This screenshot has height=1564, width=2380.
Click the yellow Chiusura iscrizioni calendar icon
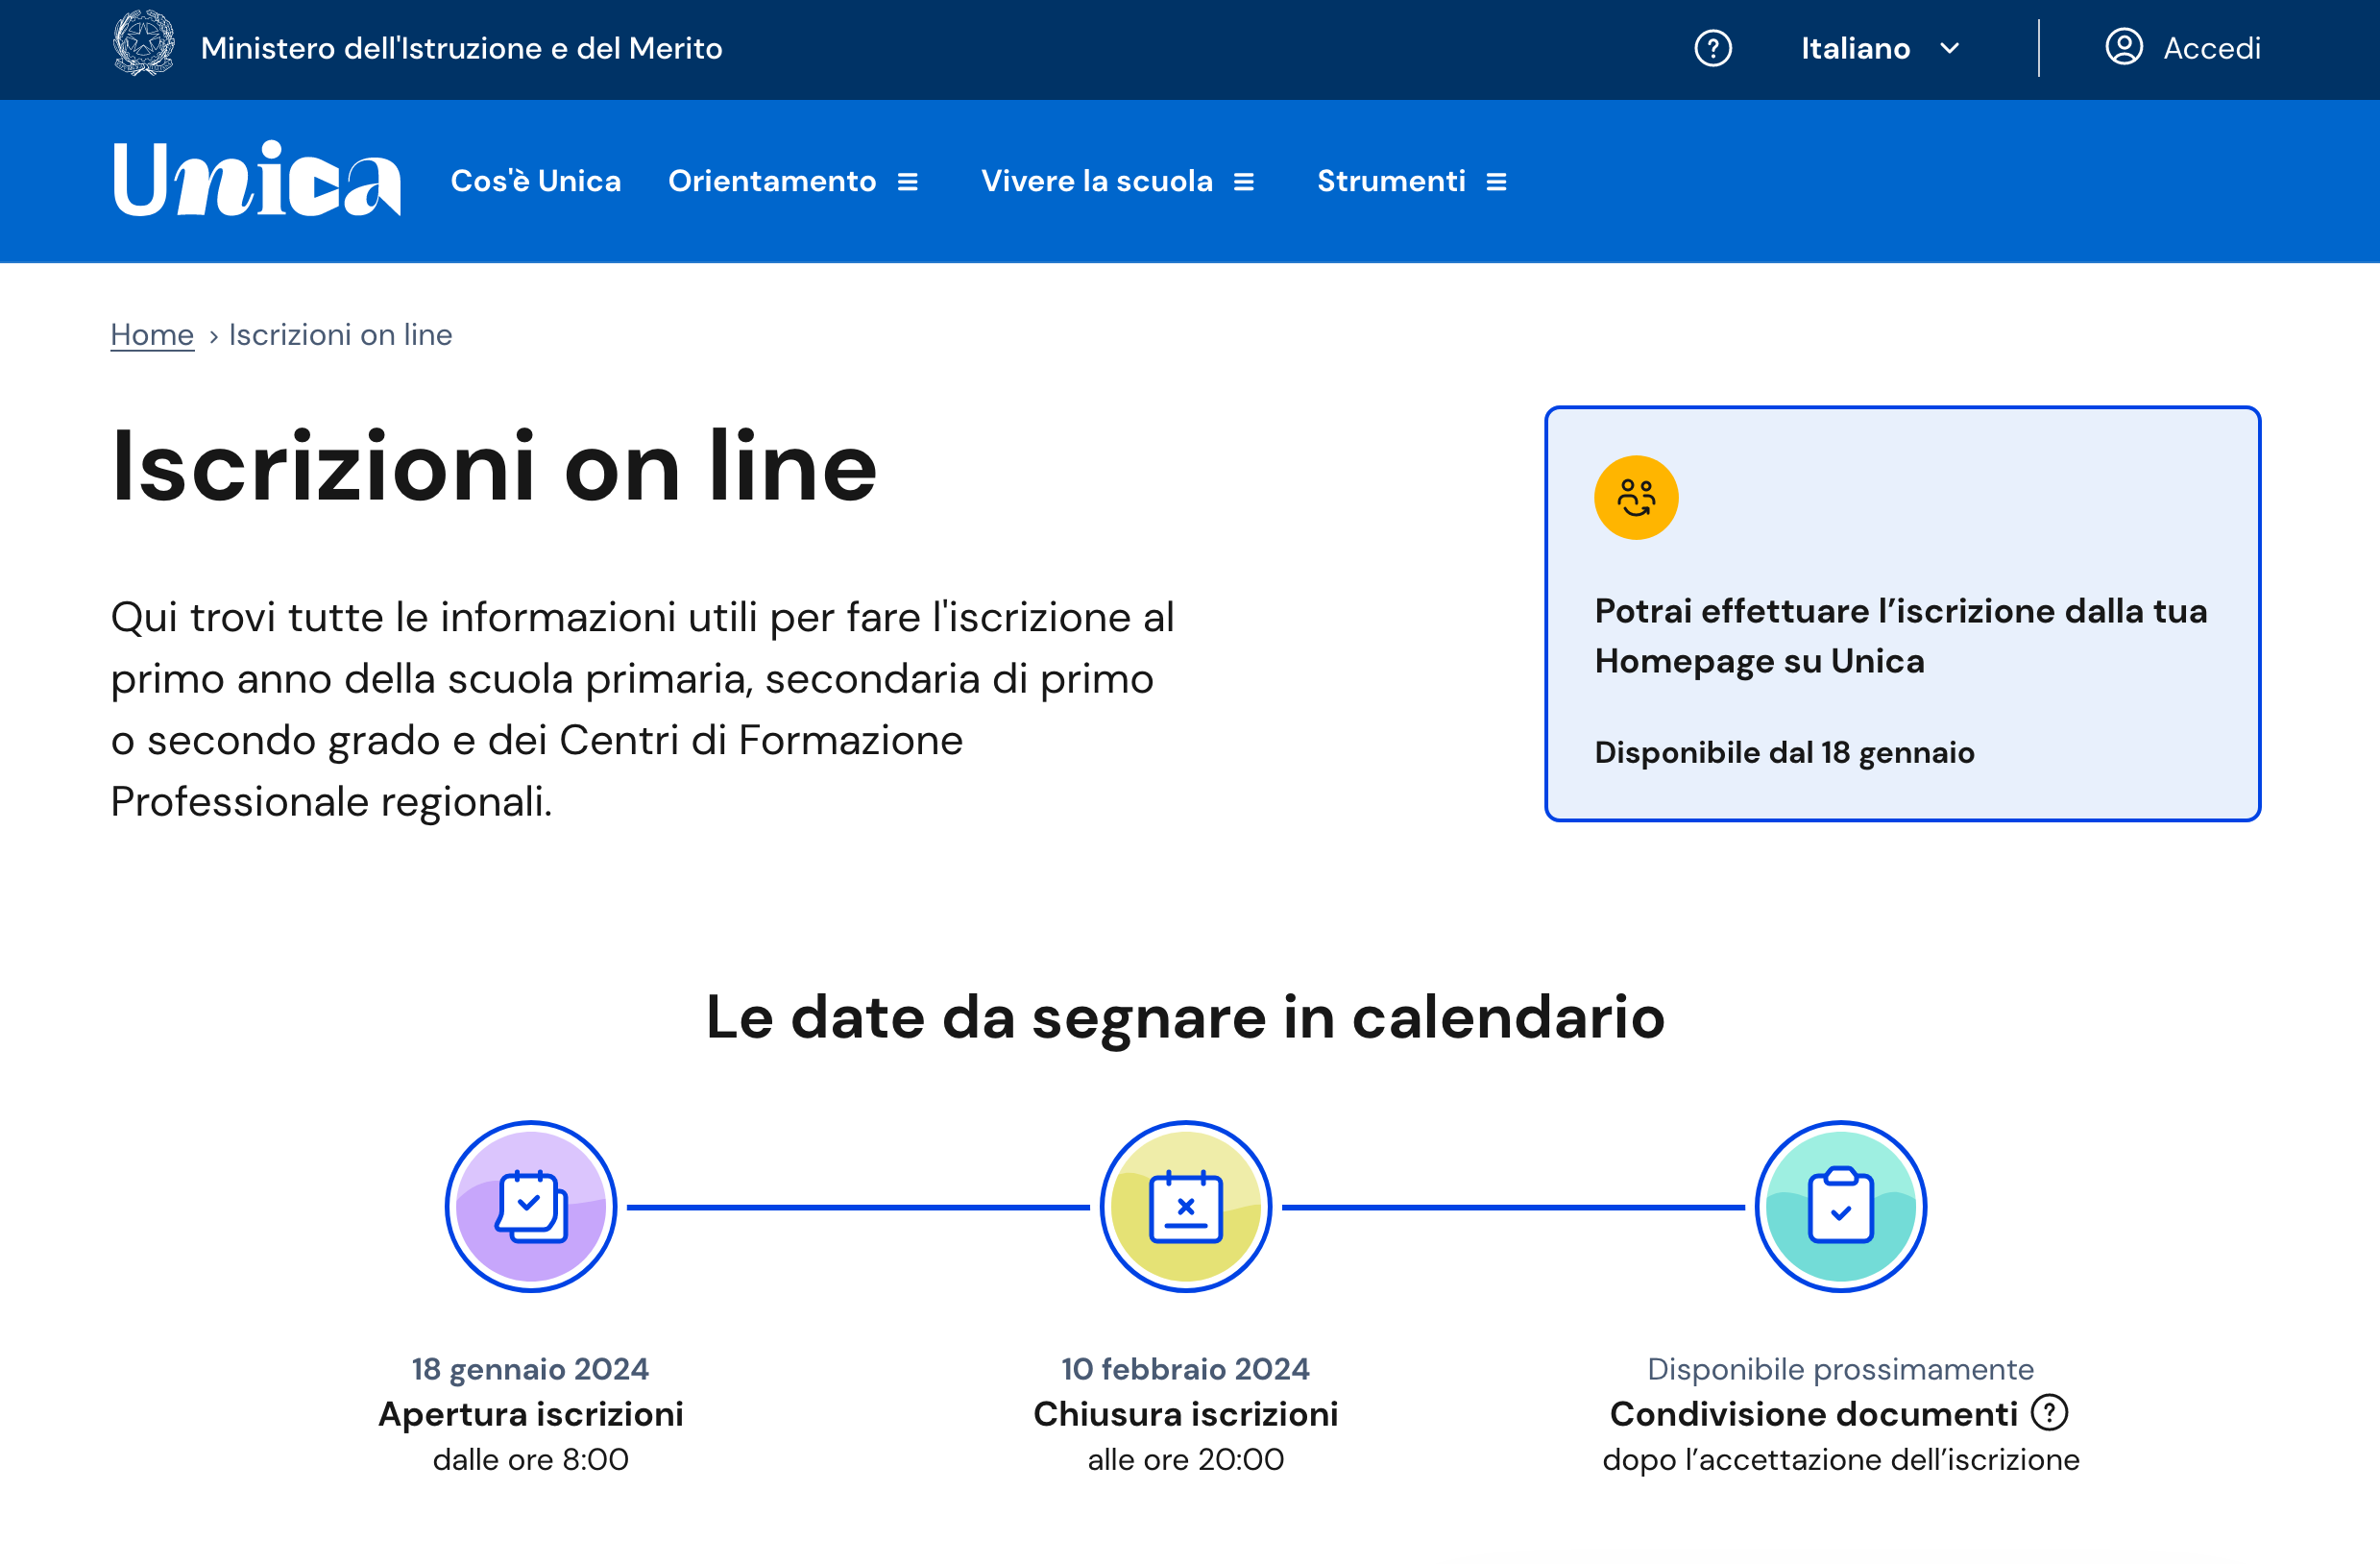coord(1186,1206)
